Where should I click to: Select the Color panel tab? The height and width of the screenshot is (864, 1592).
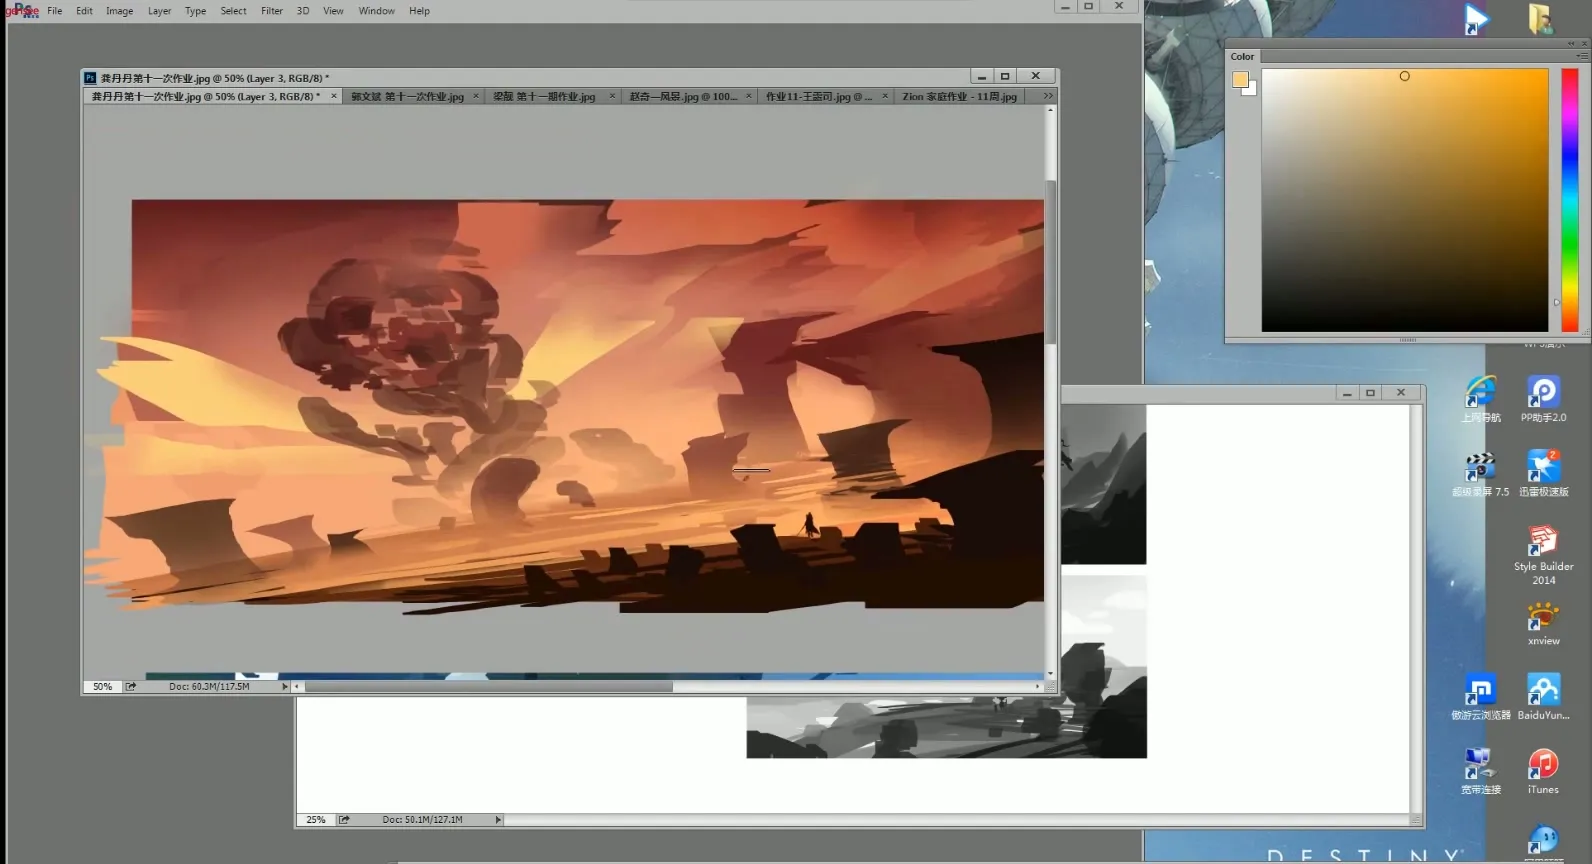[1242, 57]
